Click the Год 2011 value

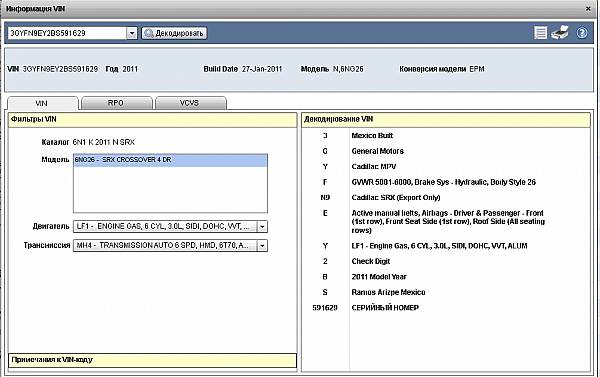[130, 69]
